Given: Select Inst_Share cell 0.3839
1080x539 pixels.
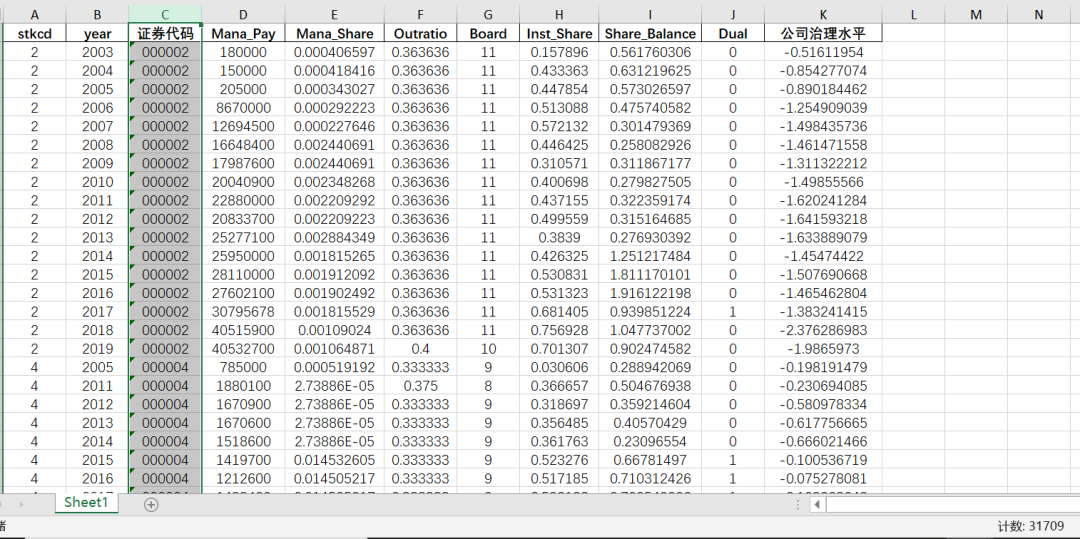Looking at the screenshot, I should click(x=559, y=237).
